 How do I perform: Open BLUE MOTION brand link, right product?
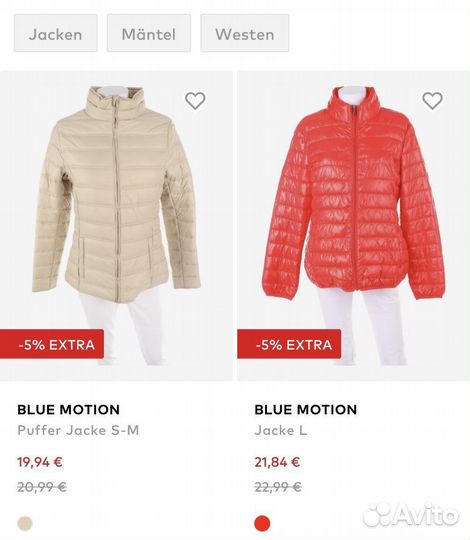306,409
